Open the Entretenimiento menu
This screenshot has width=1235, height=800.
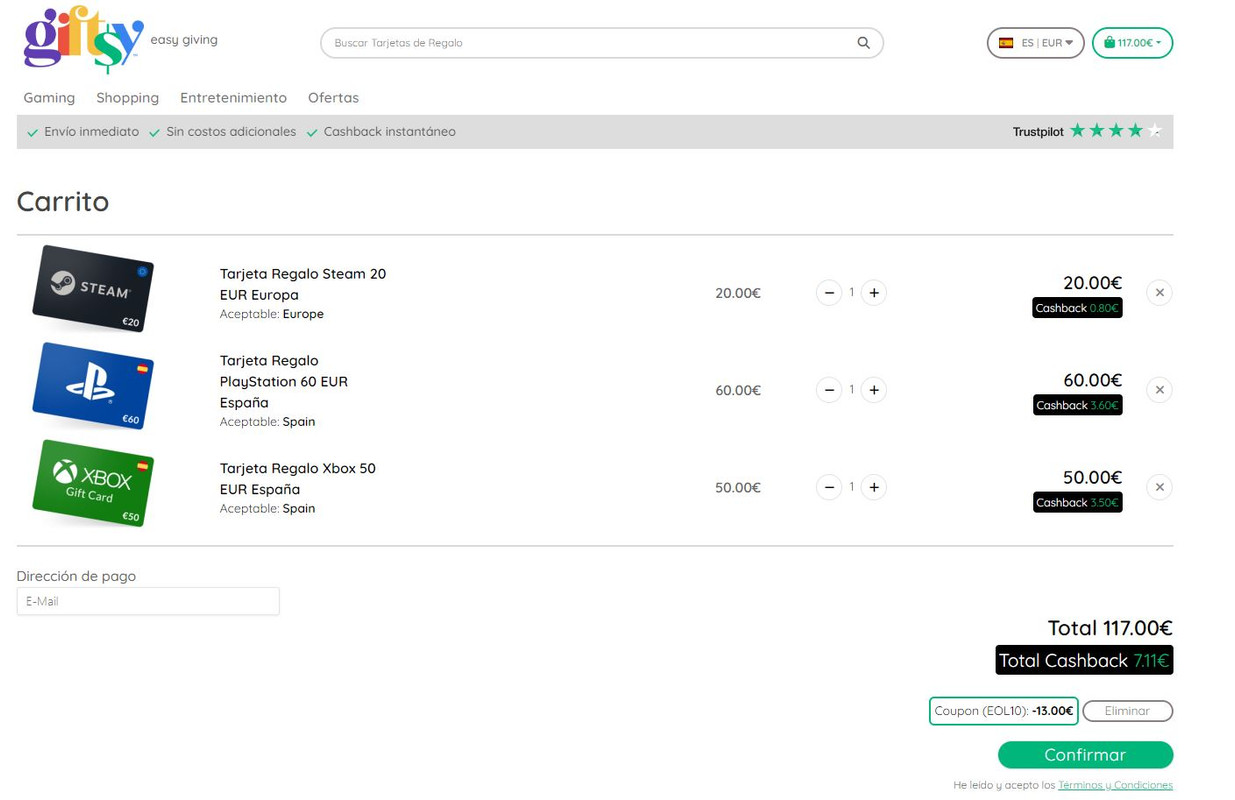click(x=233, y=97)
